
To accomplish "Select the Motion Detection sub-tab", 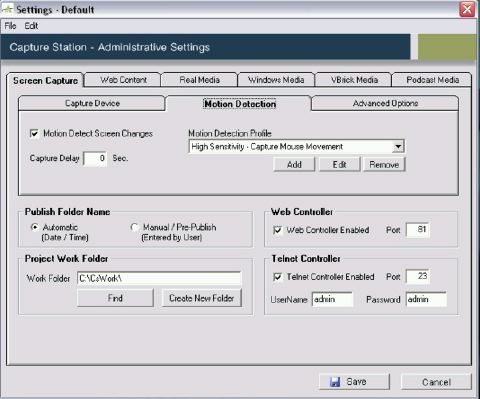I will click(239, 104).
